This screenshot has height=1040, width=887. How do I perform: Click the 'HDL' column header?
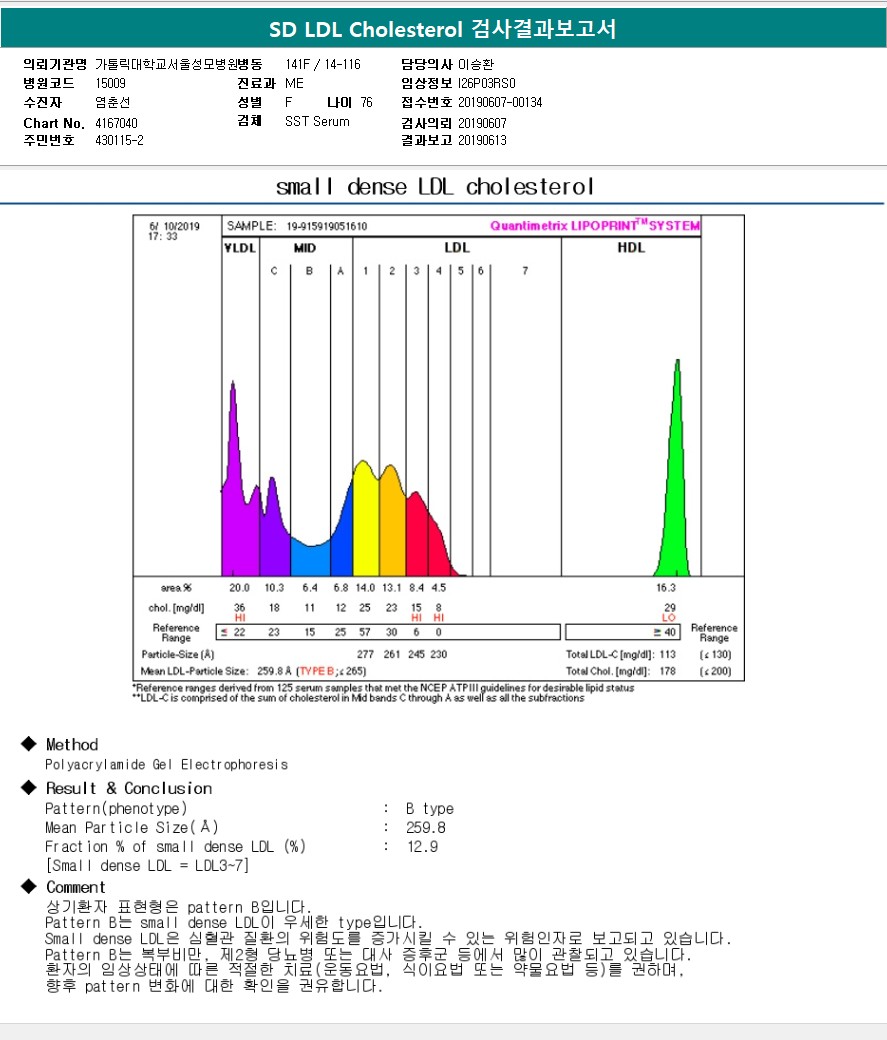coord(631,247)
